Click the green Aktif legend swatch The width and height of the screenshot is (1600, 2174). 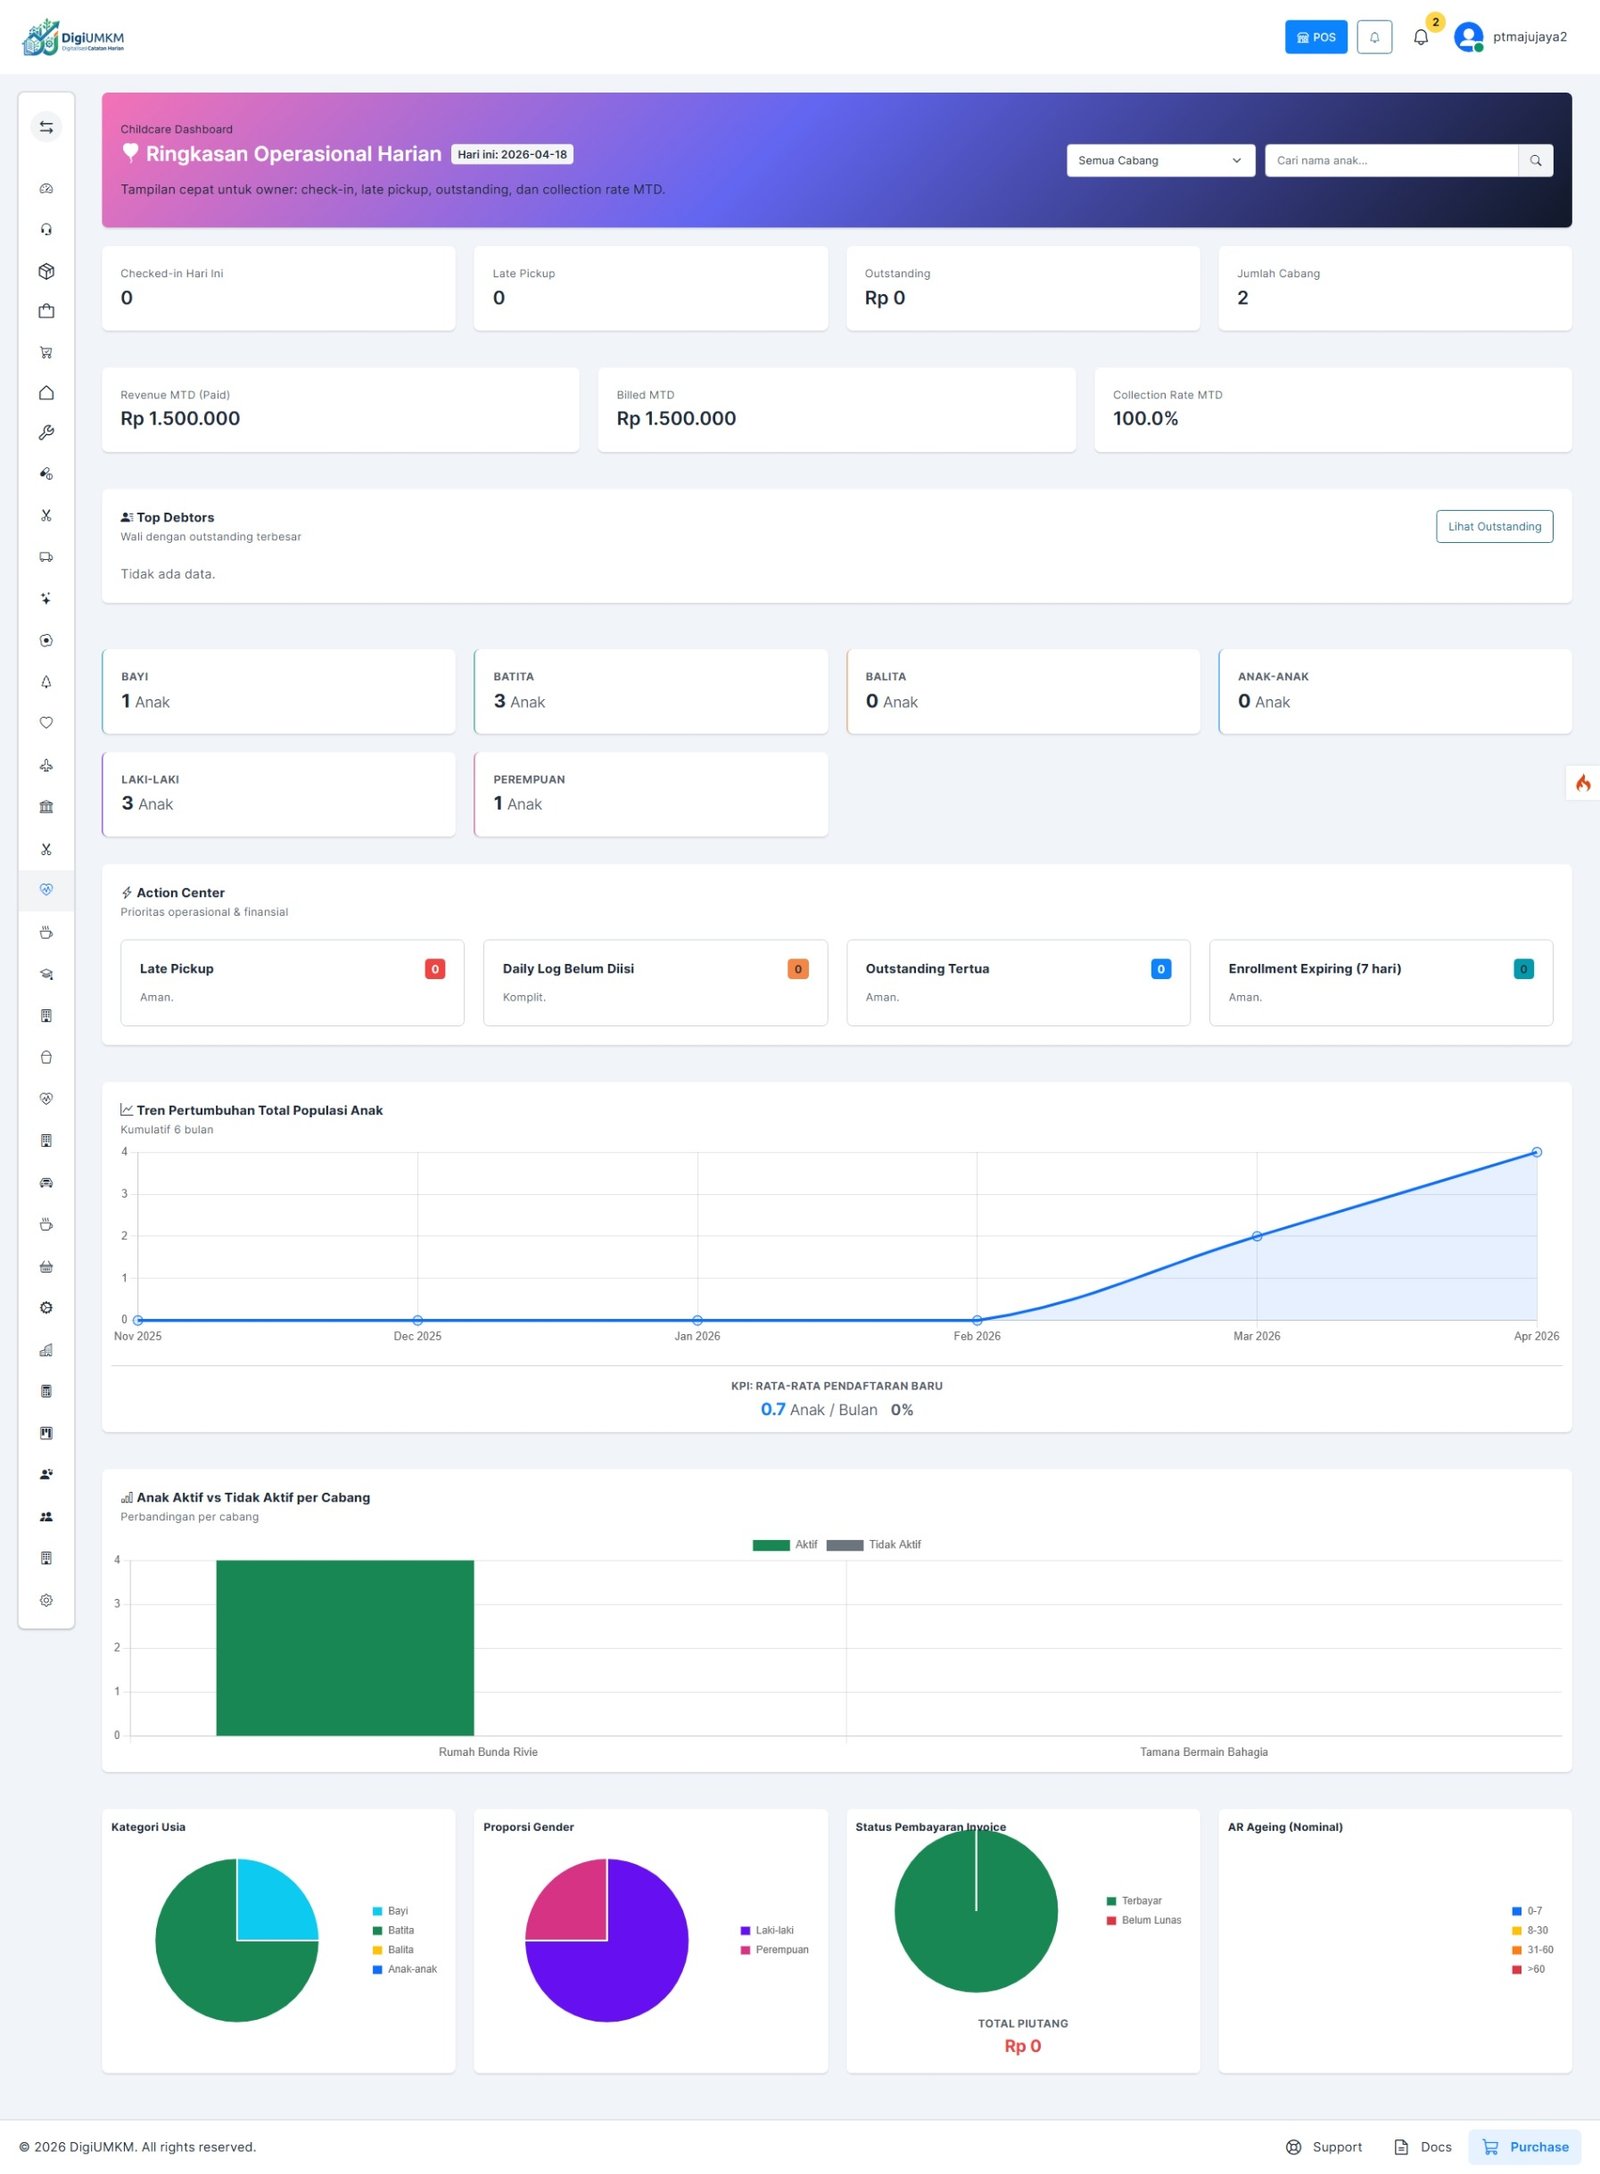771,1545
